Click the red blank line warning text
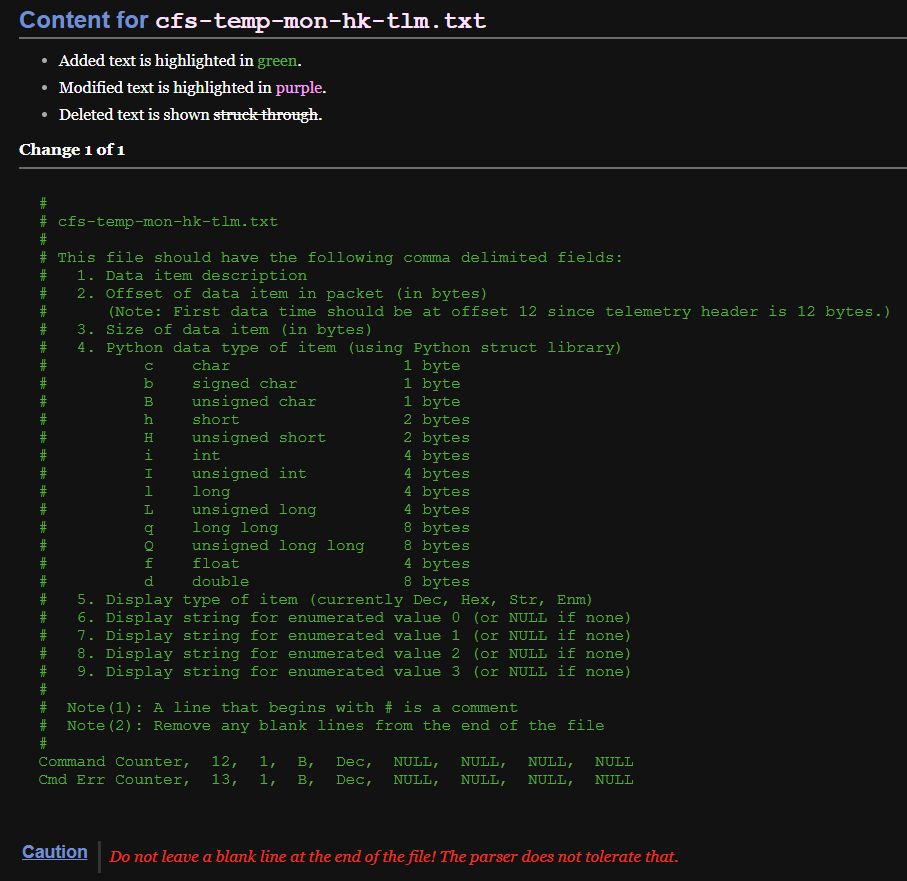 pos(394,857)
